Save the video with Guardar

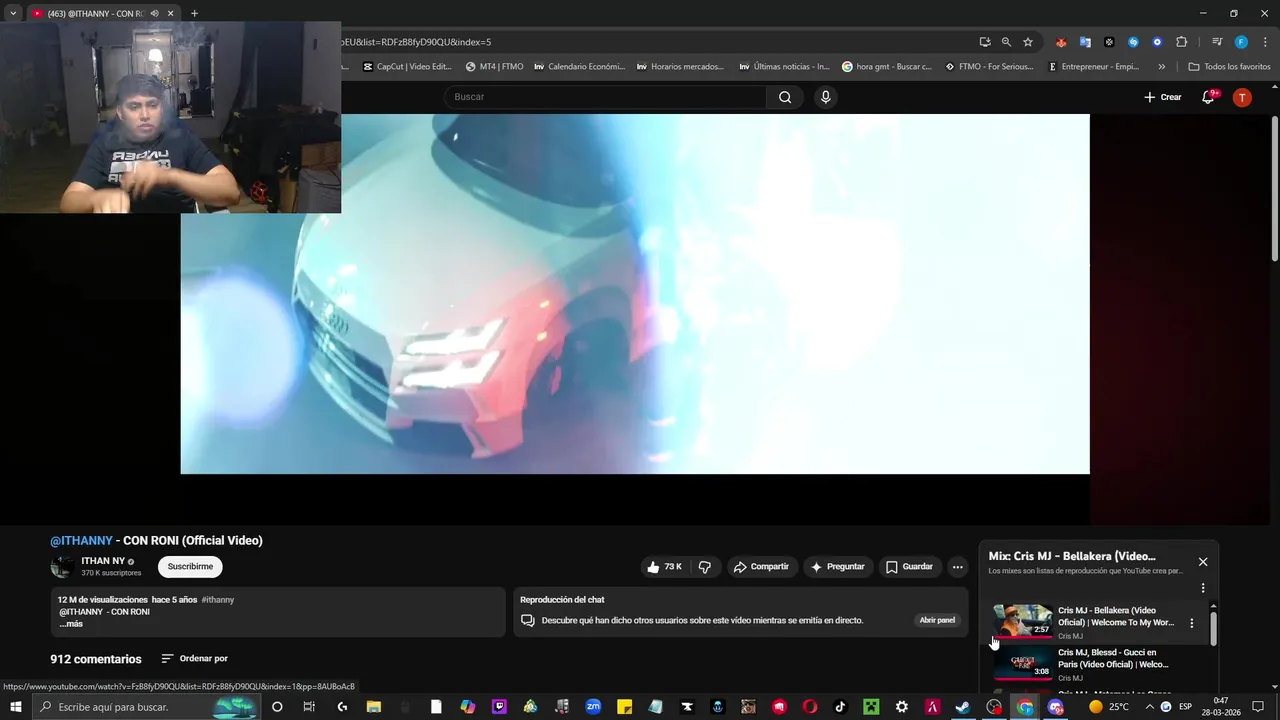[x=910, y=567]
